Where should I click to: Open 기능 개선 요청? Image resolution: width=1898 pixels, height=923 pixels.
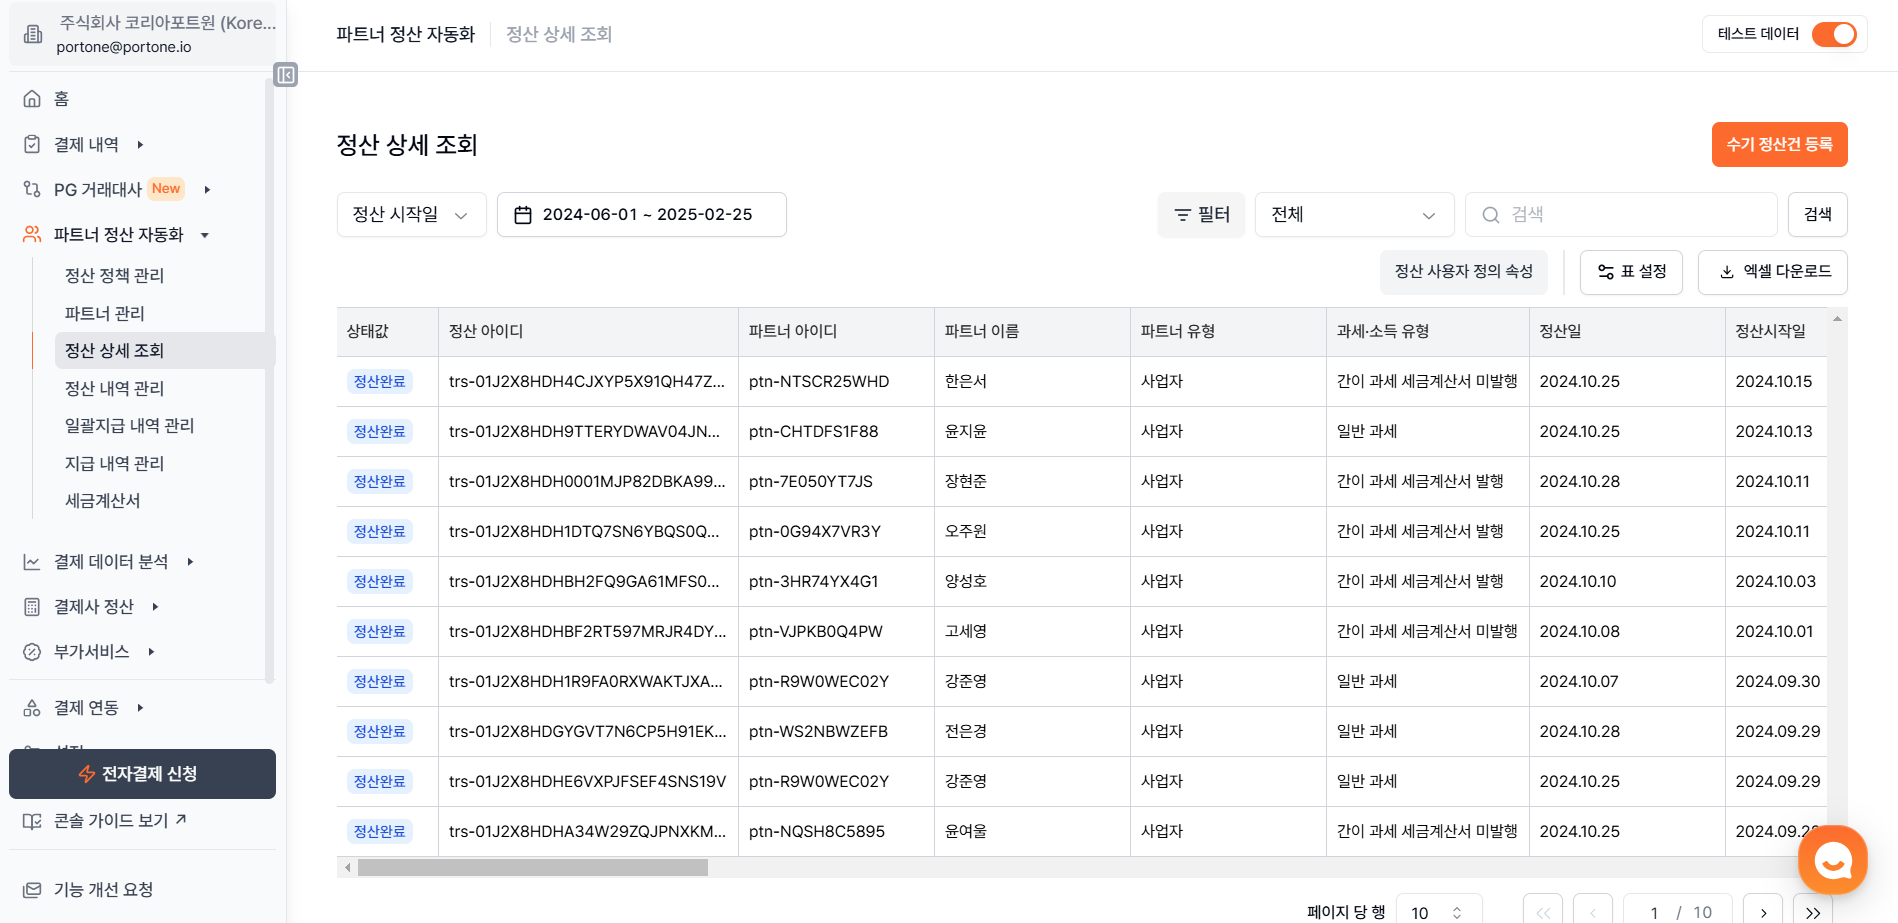(103, 889)
